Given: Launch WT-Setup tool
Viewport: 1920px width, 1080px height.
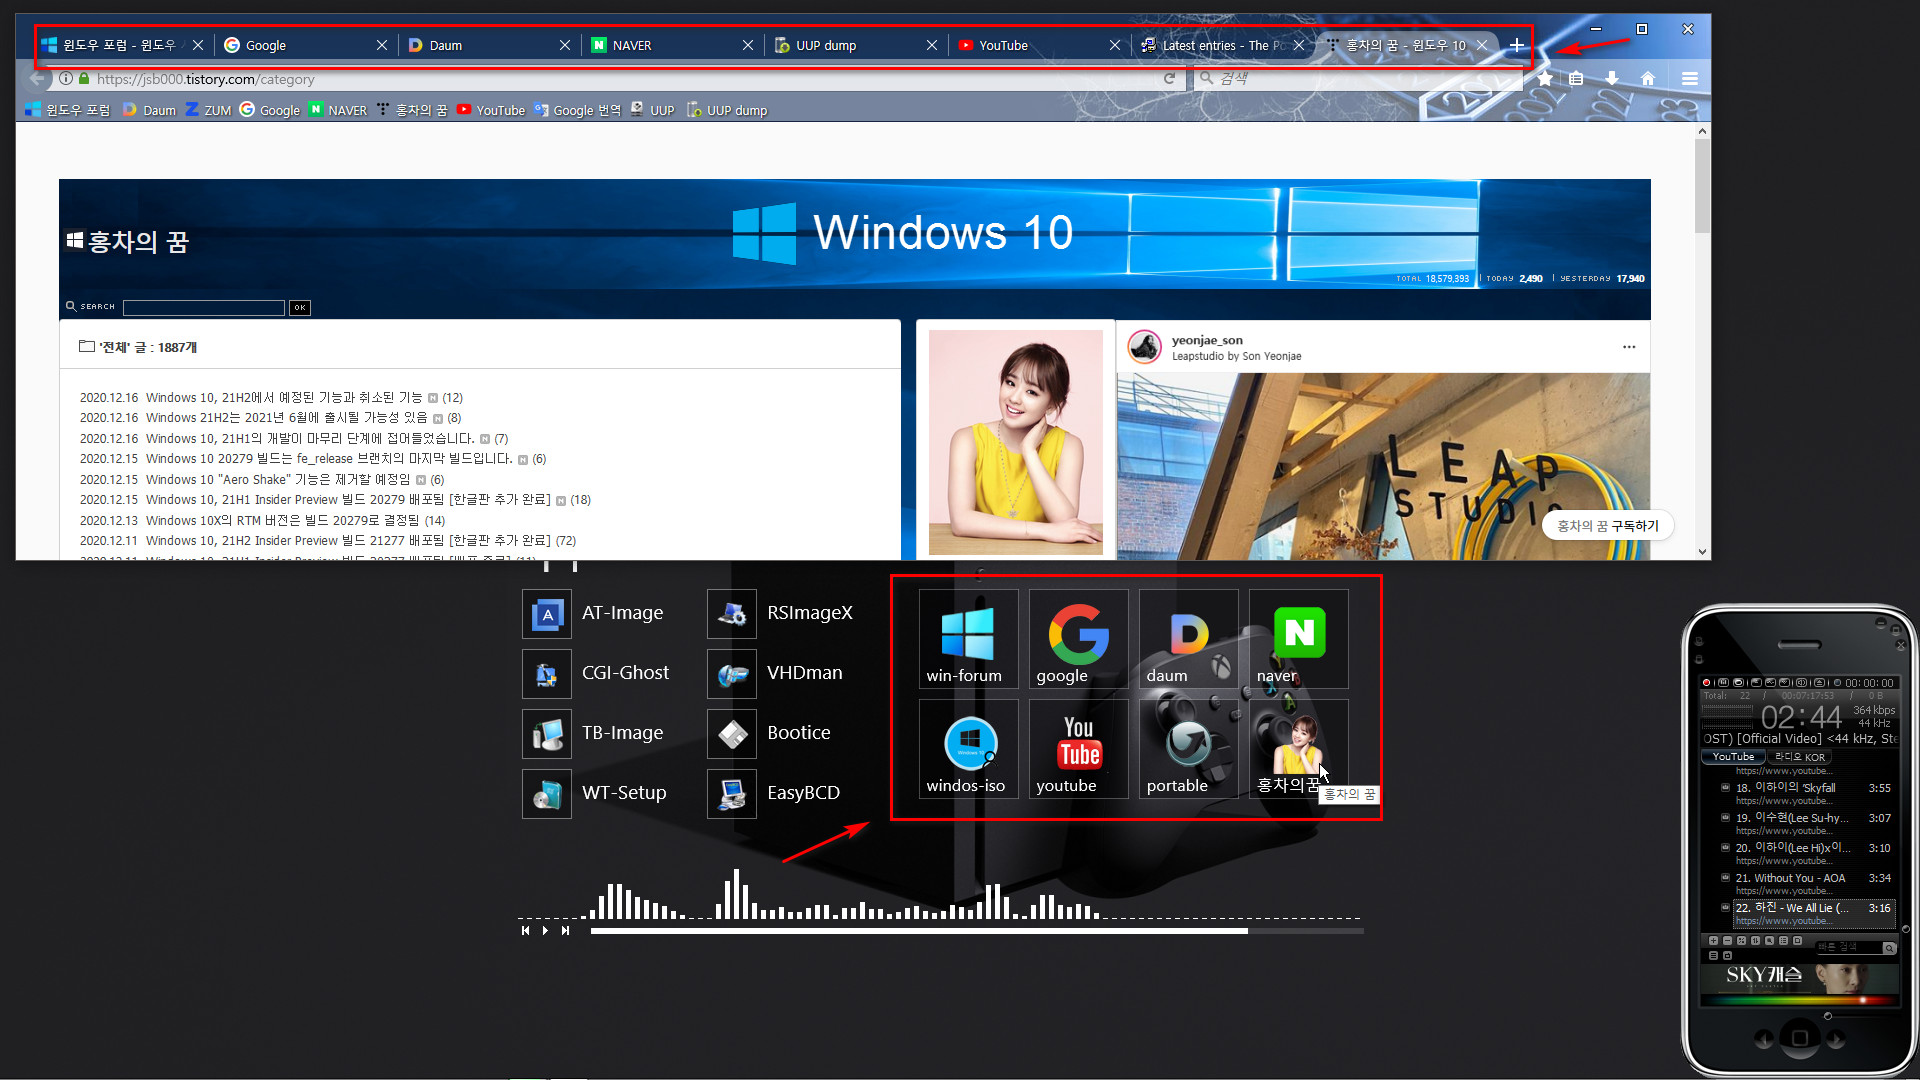Looking at the screenshot, I should [597, 793].
